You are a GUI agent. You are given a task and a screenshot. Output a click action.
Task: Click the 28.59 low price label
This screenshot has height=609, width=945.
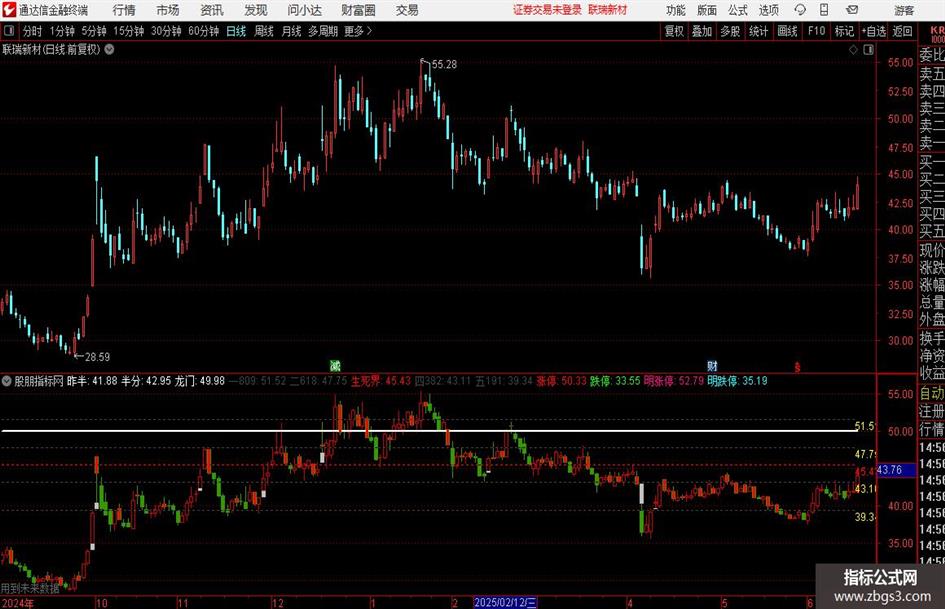click(97, 357)
